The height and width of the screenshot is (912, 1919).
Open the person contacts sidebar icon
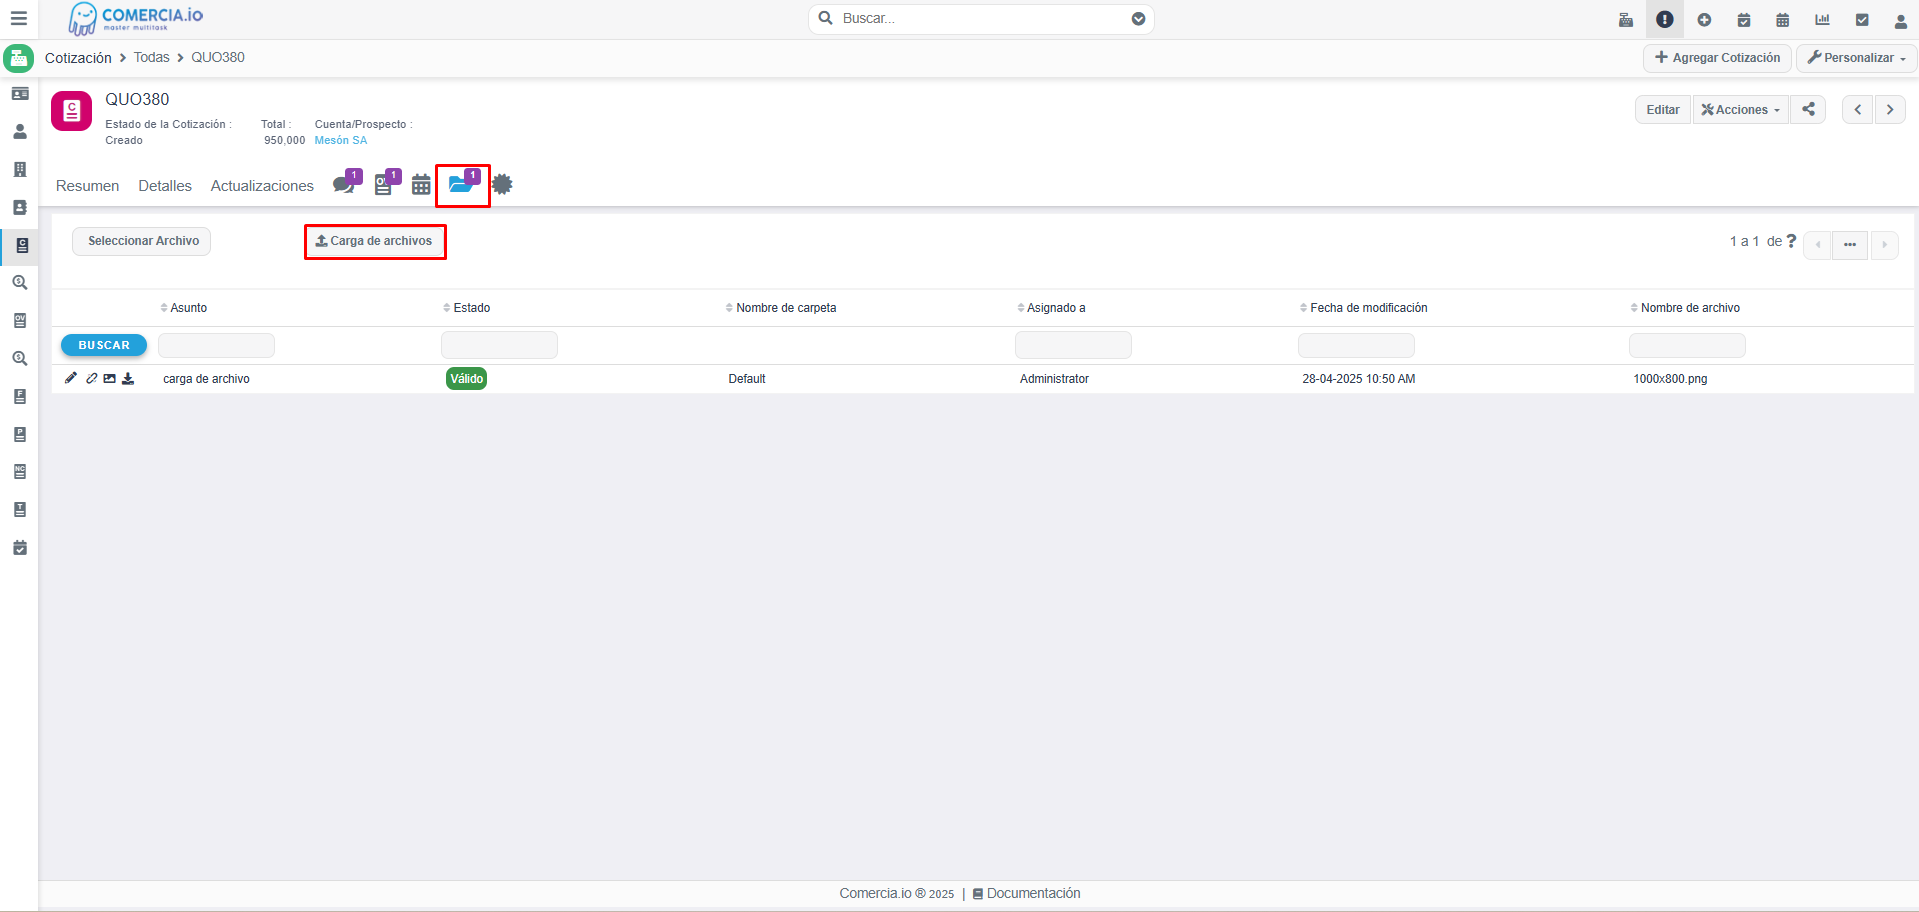tap(20, 131)
